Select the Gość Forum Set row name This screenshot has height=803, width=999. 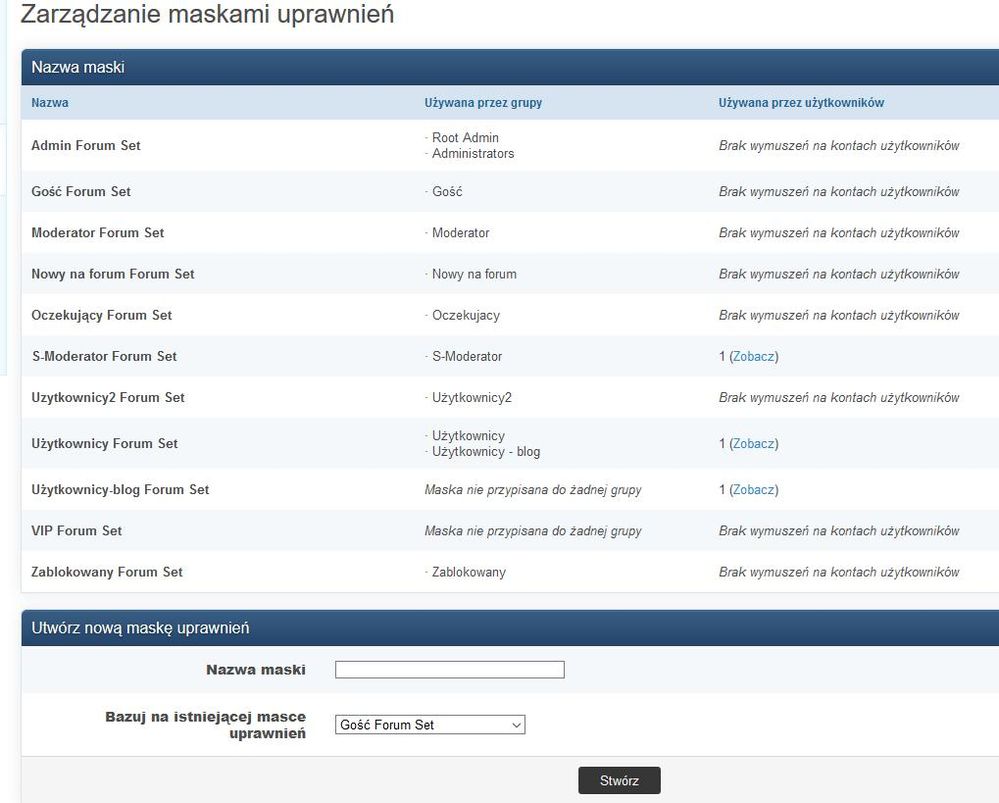pyautogui.click(x=81, y=191)
